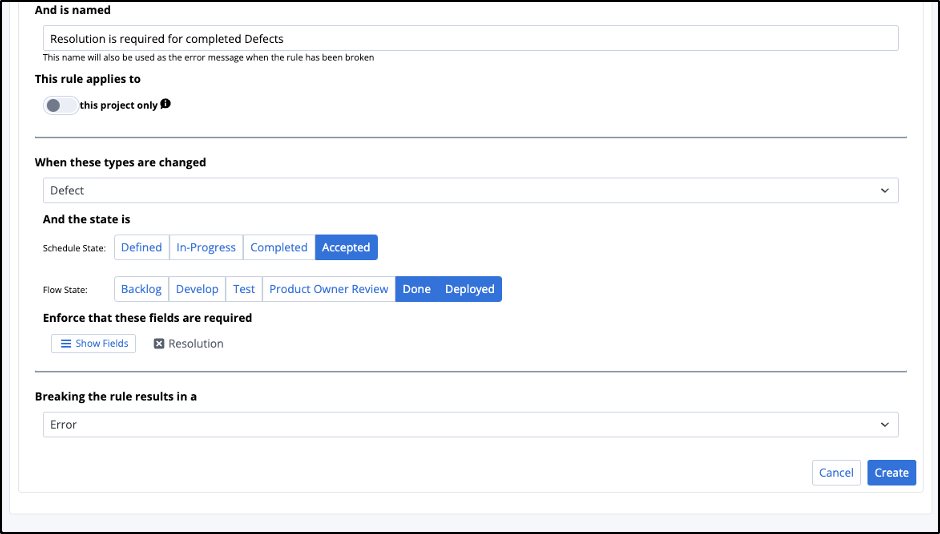The image size is (940, 534).
Task: Click Create to save the rule
Action: [x=891, y=473]
